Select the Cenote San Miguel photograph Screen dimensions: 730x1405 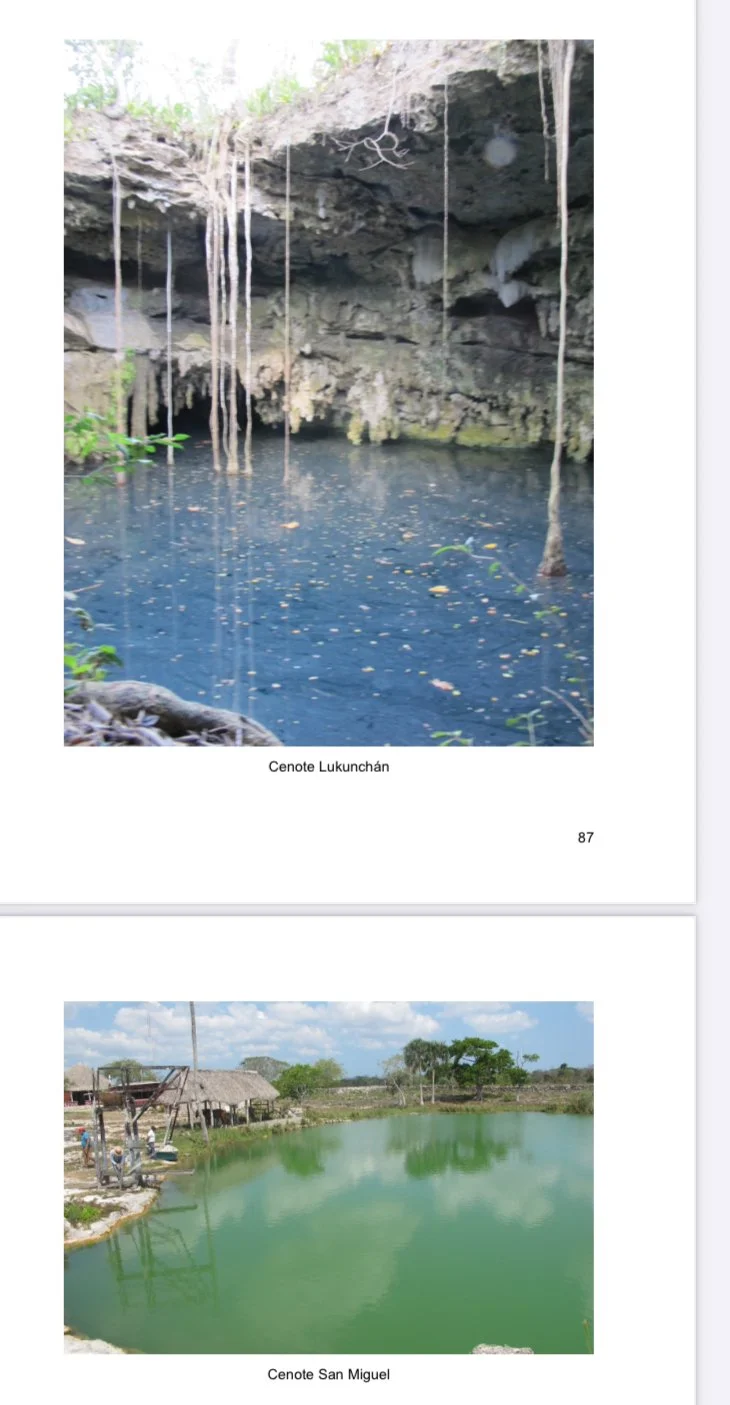click(x=328, y=1177)
